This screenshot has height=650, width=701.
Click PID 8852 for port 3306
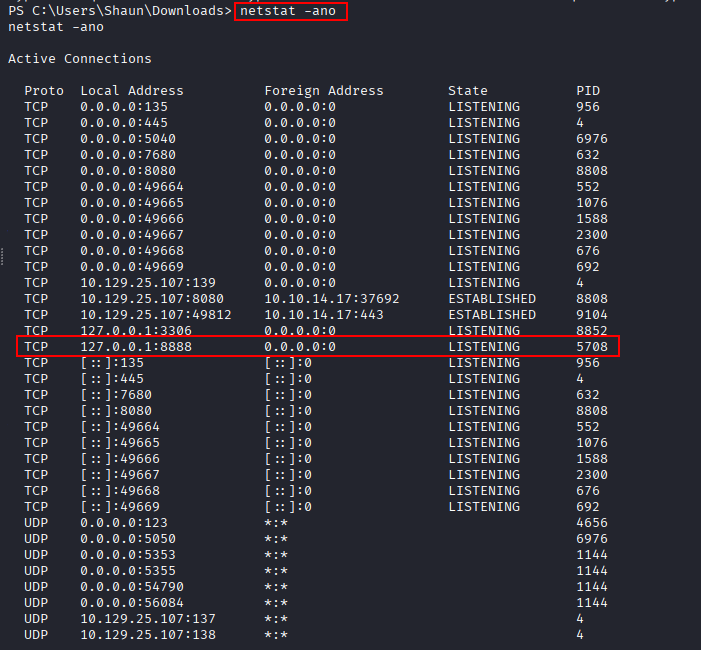pyautogui.click(x=592, y=331)
